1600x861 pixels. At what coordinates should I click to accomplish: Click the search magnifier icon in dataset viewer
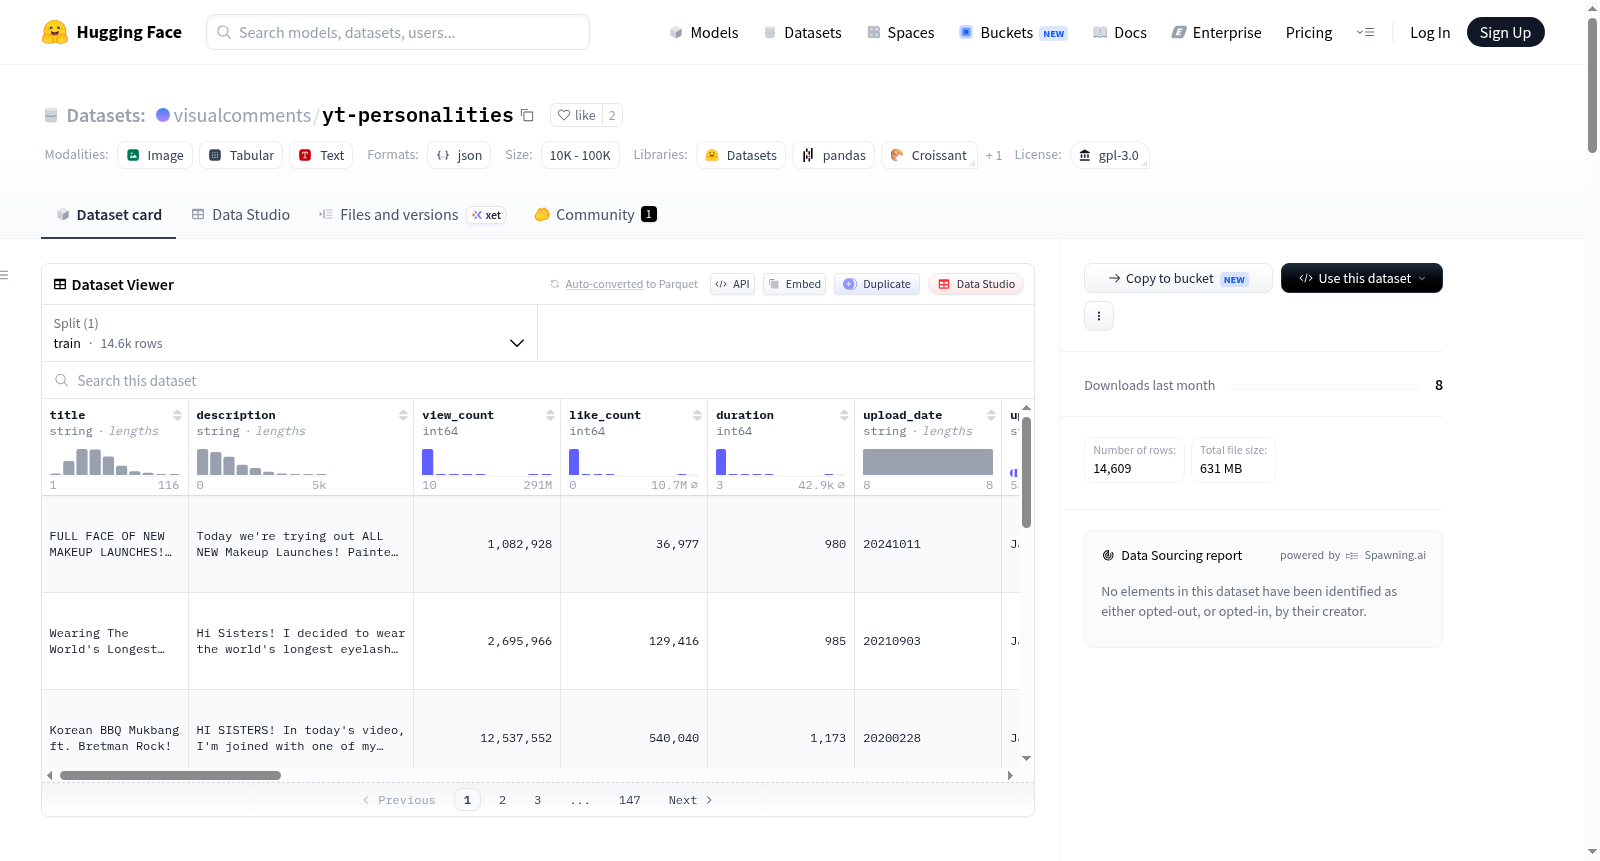coord(62,381)
